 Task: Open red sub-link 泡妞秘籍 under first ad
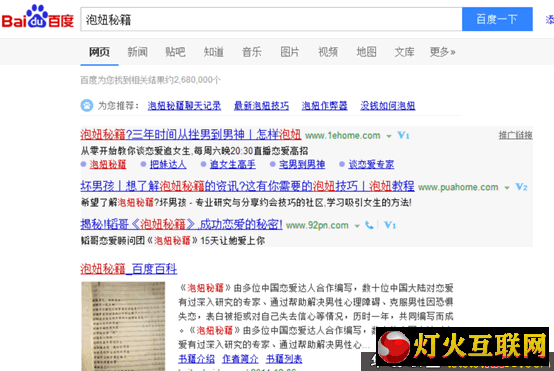click(108, 164)
